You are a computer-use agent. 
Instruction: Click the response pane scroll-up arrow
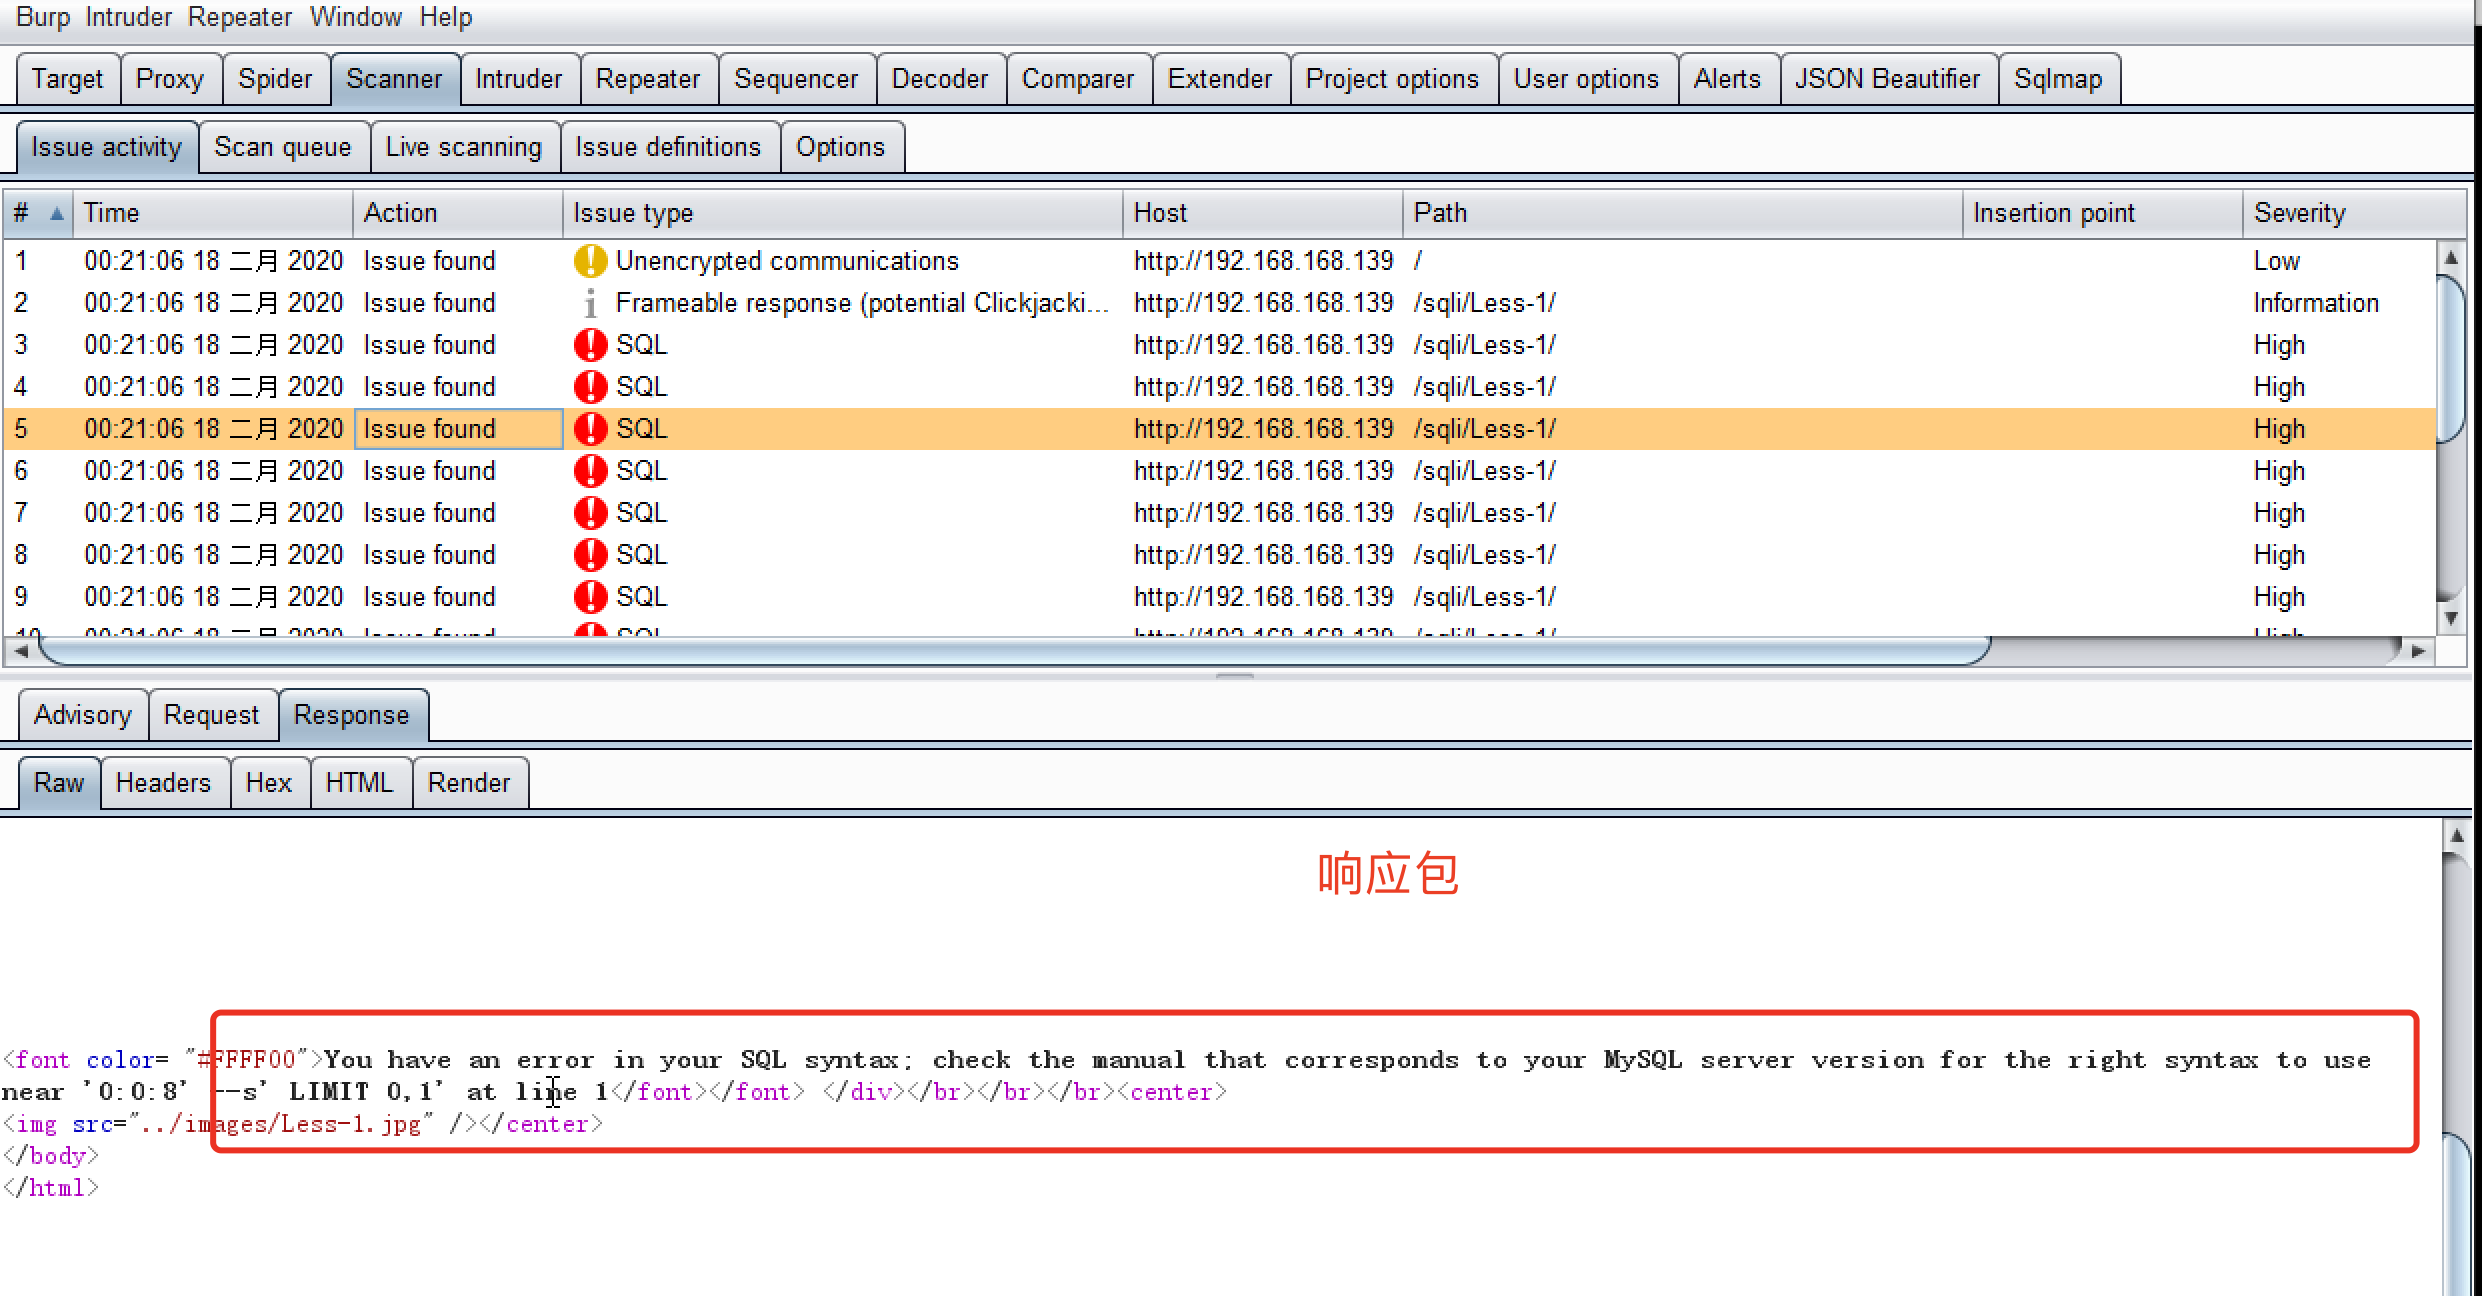(2456, 835)
